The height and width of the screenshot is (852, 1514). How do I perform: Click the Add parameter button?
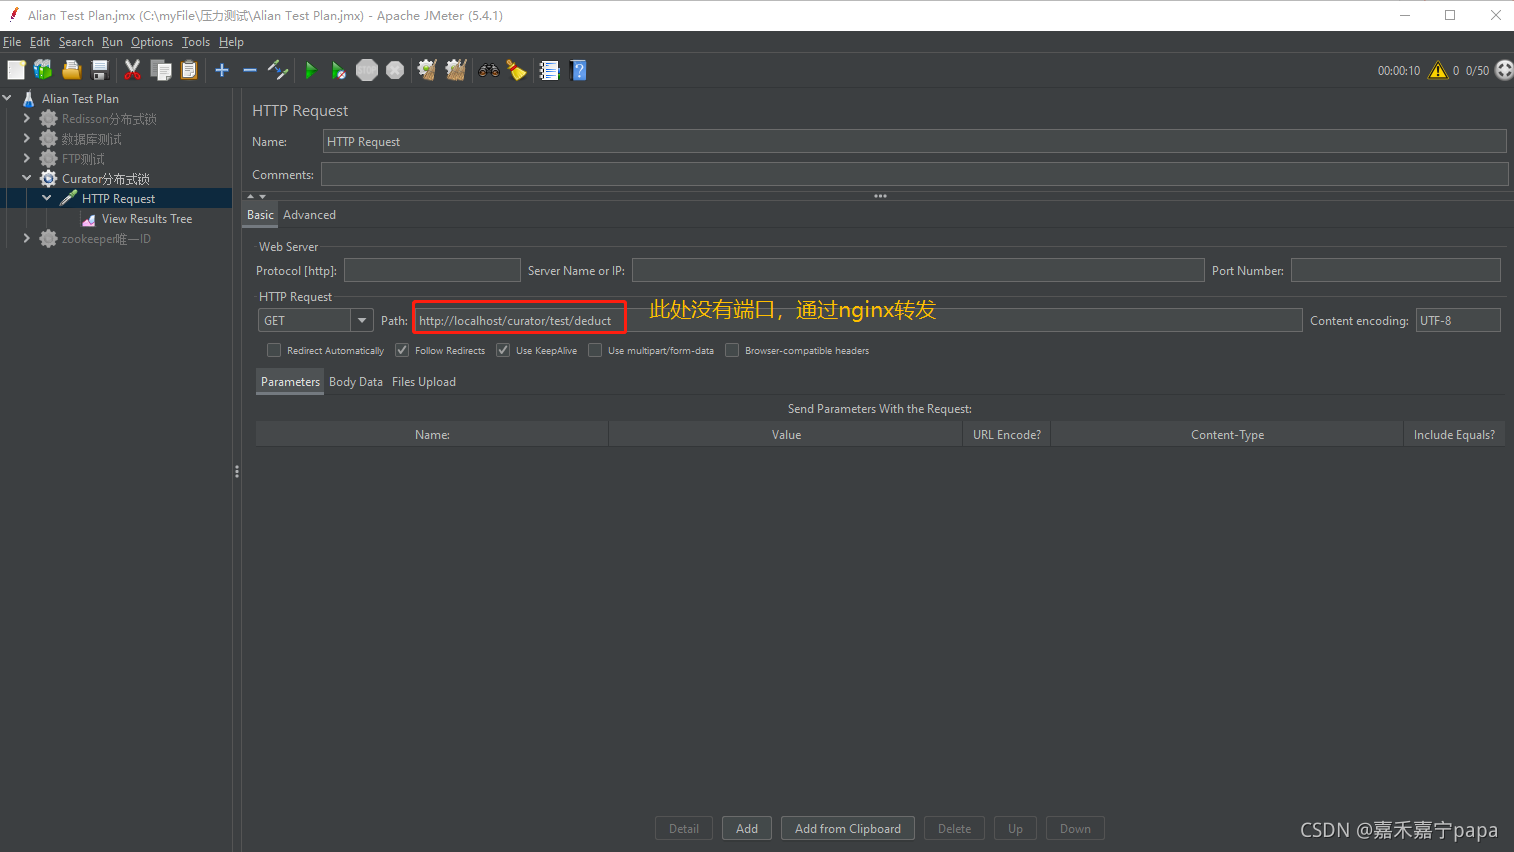pyautogui.click(x=747, y=828)
